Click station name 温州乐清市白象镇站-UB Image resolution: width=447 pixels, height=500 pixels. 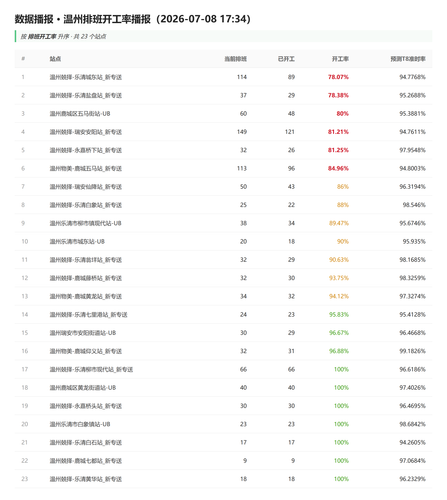click(x=80, y=424)
